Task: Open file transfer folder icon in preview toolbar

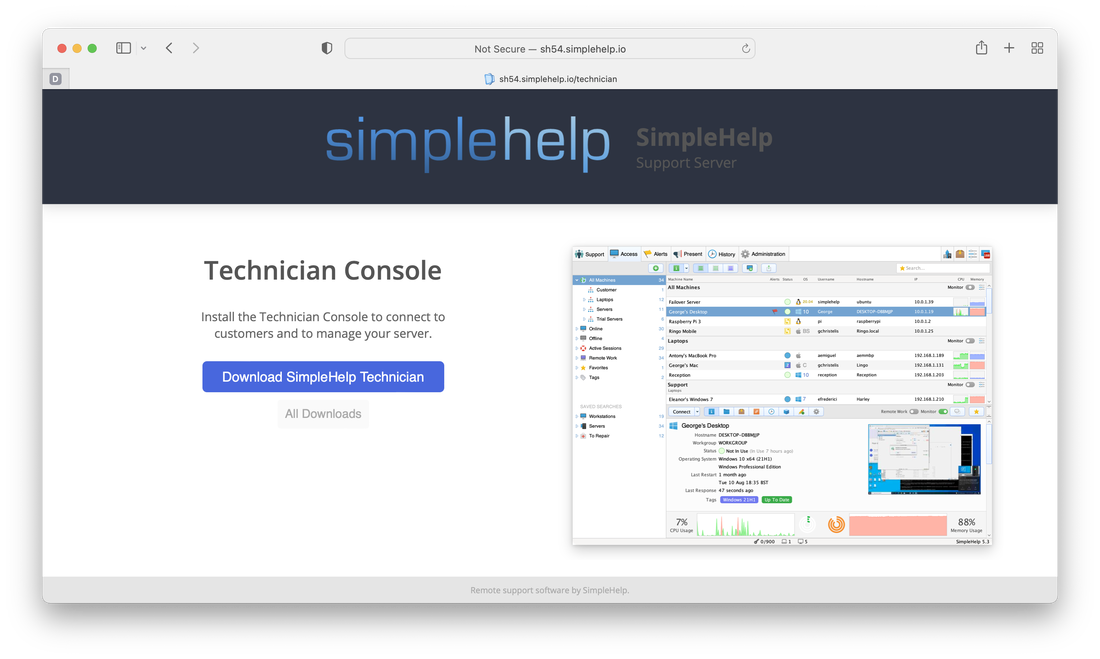Action: pos(726,412)
